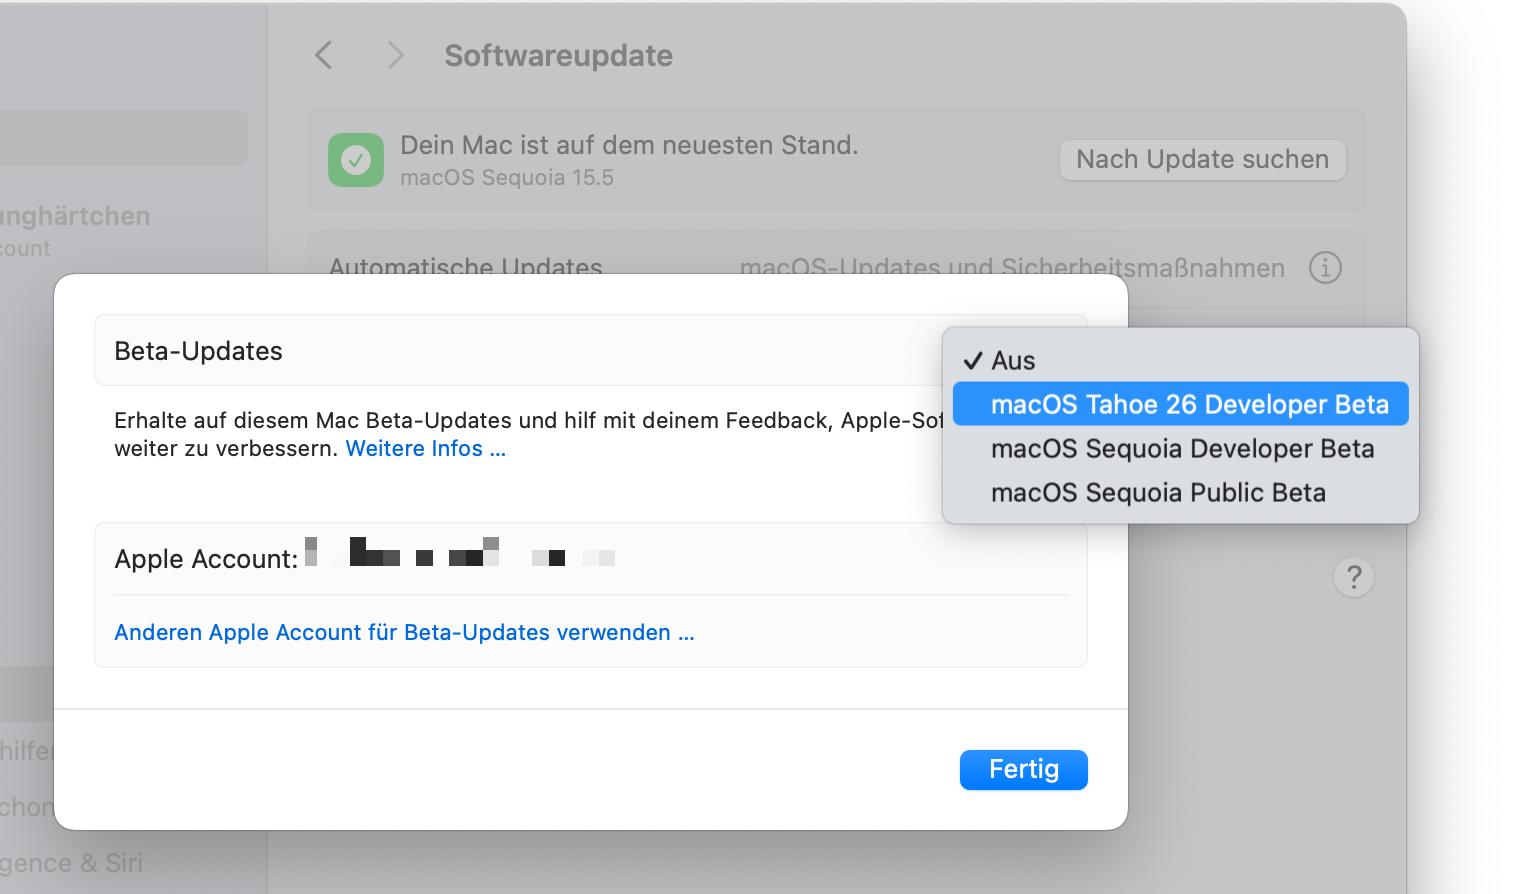Click the back navigation chevron
This screenshot has width=1515, height=894.
click(323, 55)
